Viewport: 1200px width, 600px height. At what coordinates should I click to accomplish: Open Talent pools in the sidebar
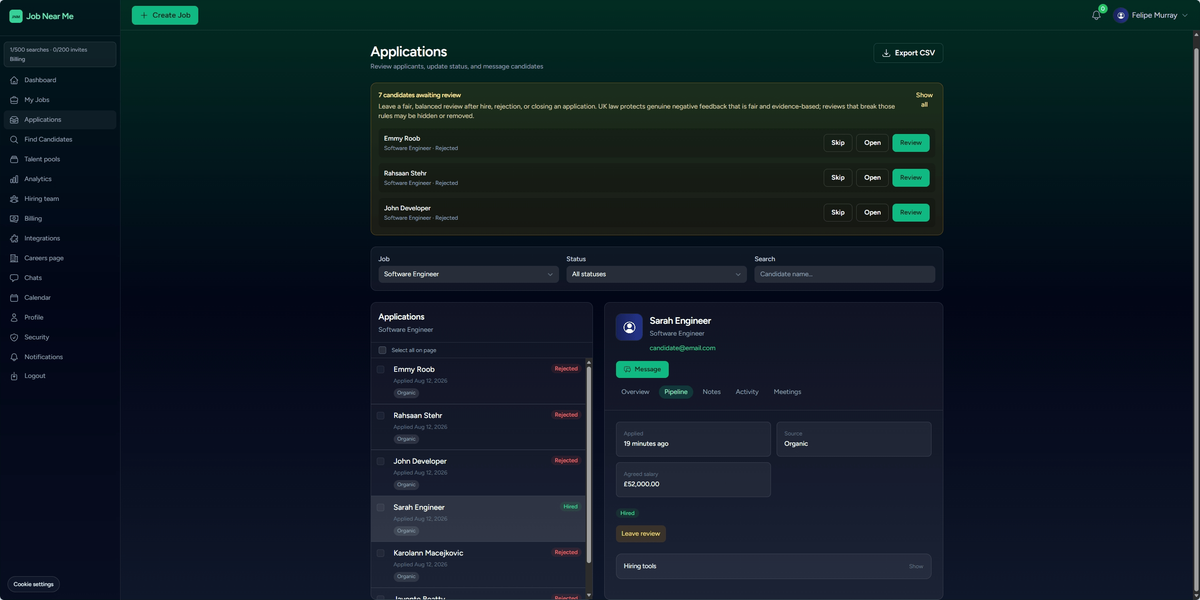(60, 159)
